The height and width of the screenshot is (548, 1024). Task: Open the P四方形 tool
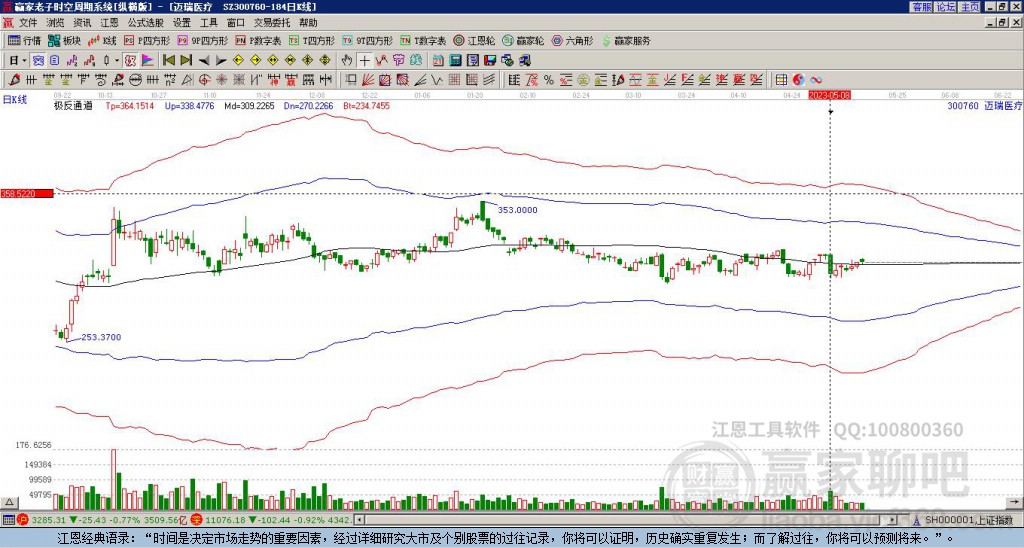[x=147, y=40]
